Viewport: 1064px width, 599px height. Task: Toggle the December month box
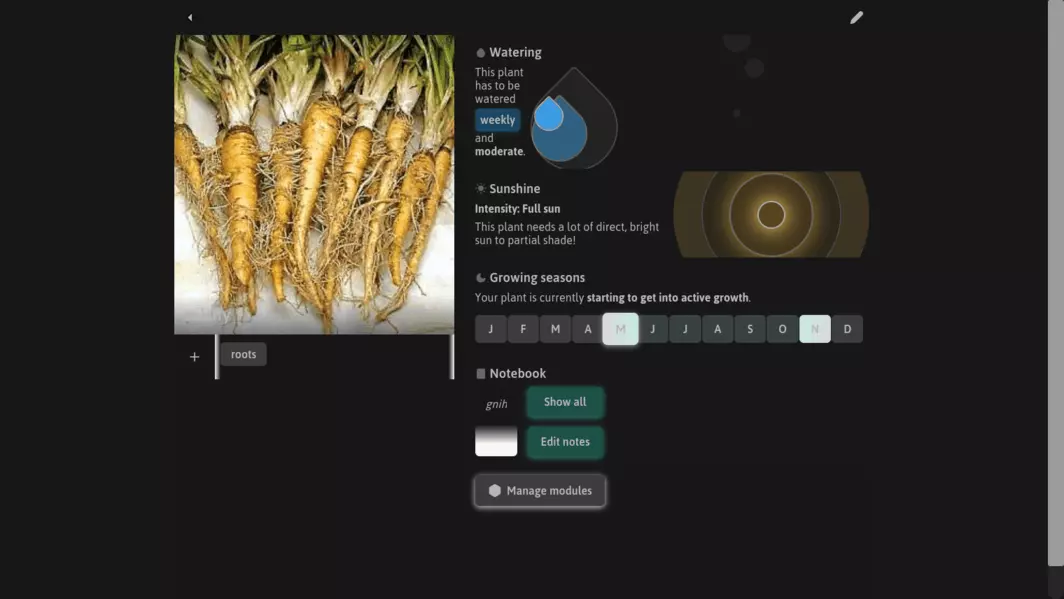(x=847, y=329)
